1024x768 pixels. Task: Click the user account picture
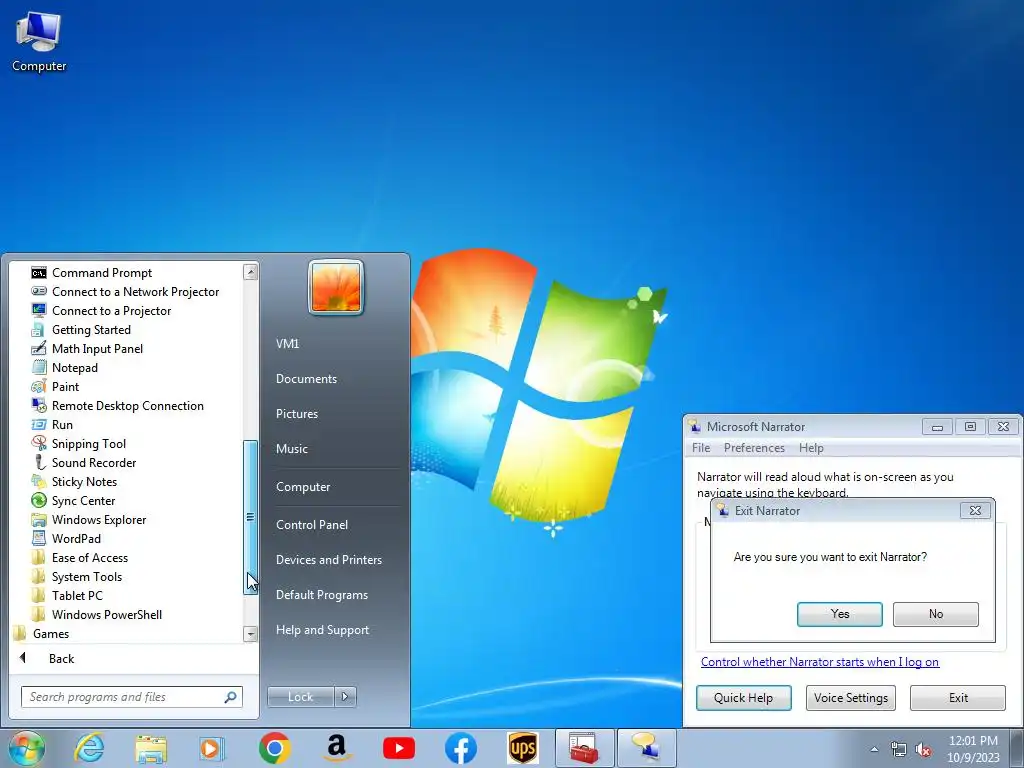point(336,287)
